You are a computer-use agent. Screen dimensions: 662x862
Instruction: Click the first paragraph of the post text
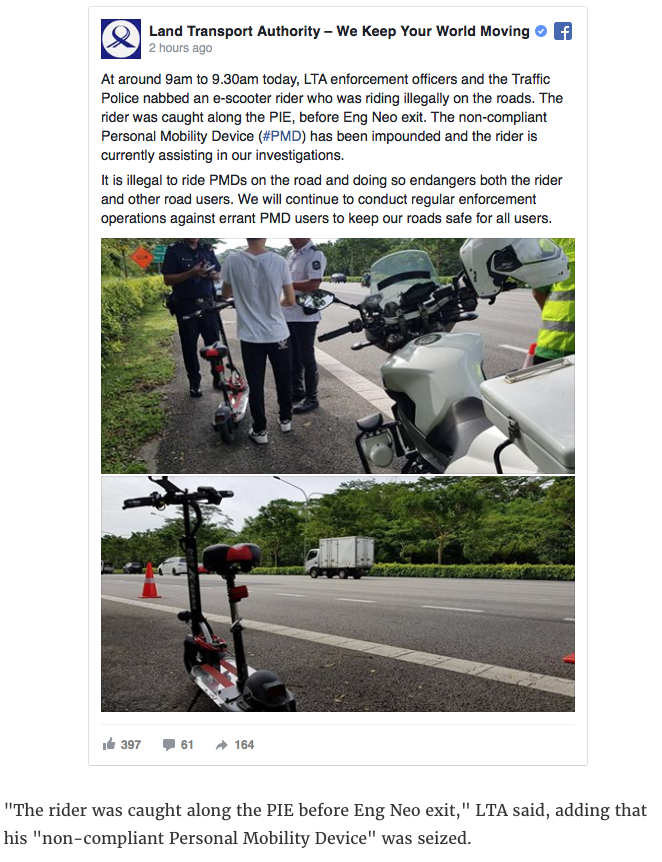332,117
